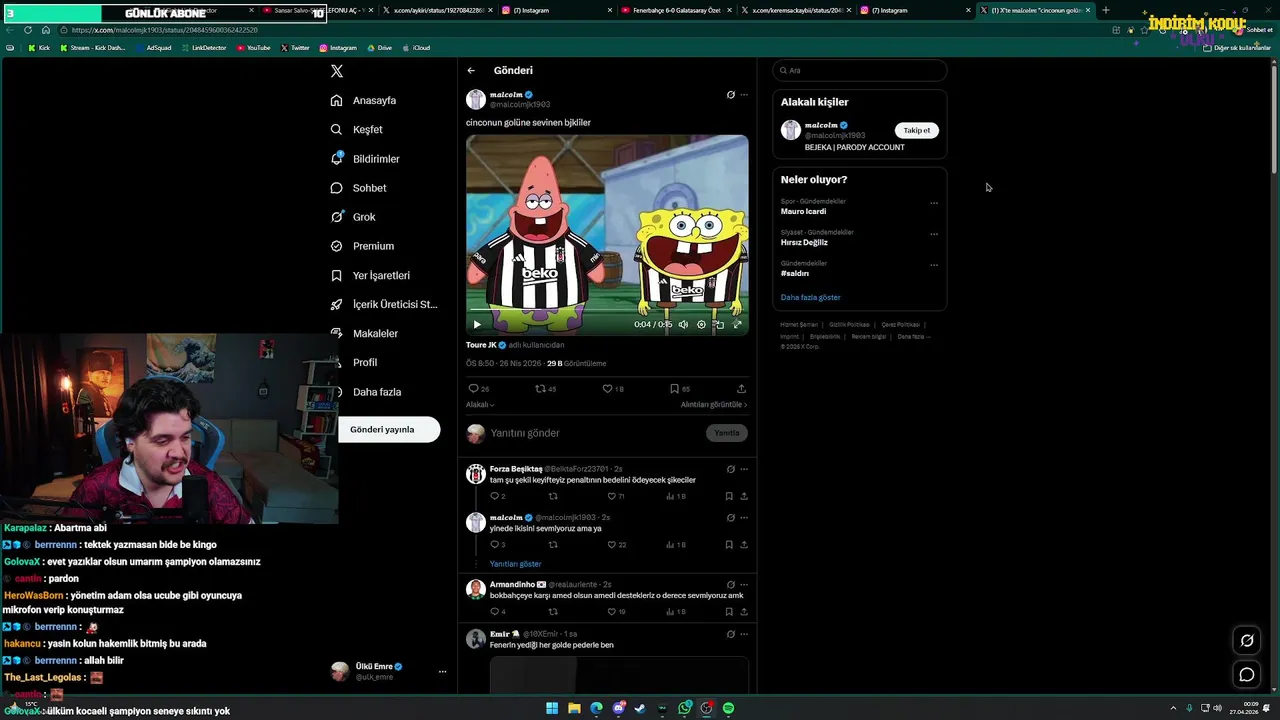Open more options on Emir's reply
The image size is (1280, 720).
(x=744, y=634)
